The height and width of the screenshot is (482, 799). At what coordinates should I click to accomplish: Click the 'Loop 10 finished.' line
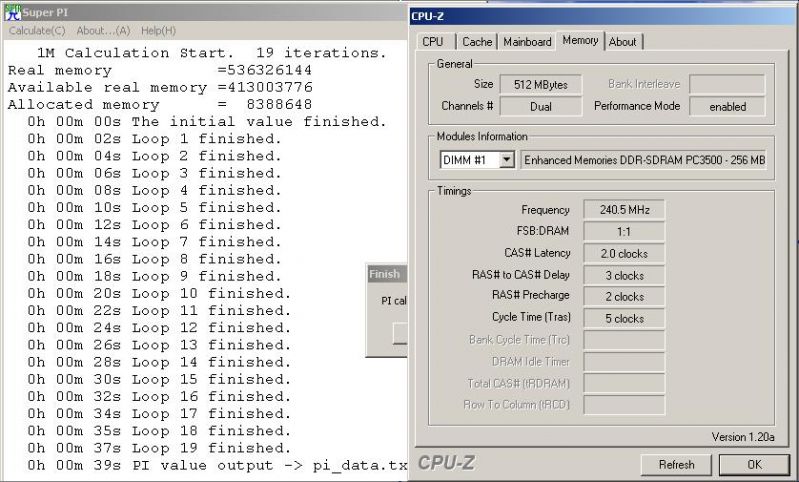pyautogui.click(x=159, y=294)
